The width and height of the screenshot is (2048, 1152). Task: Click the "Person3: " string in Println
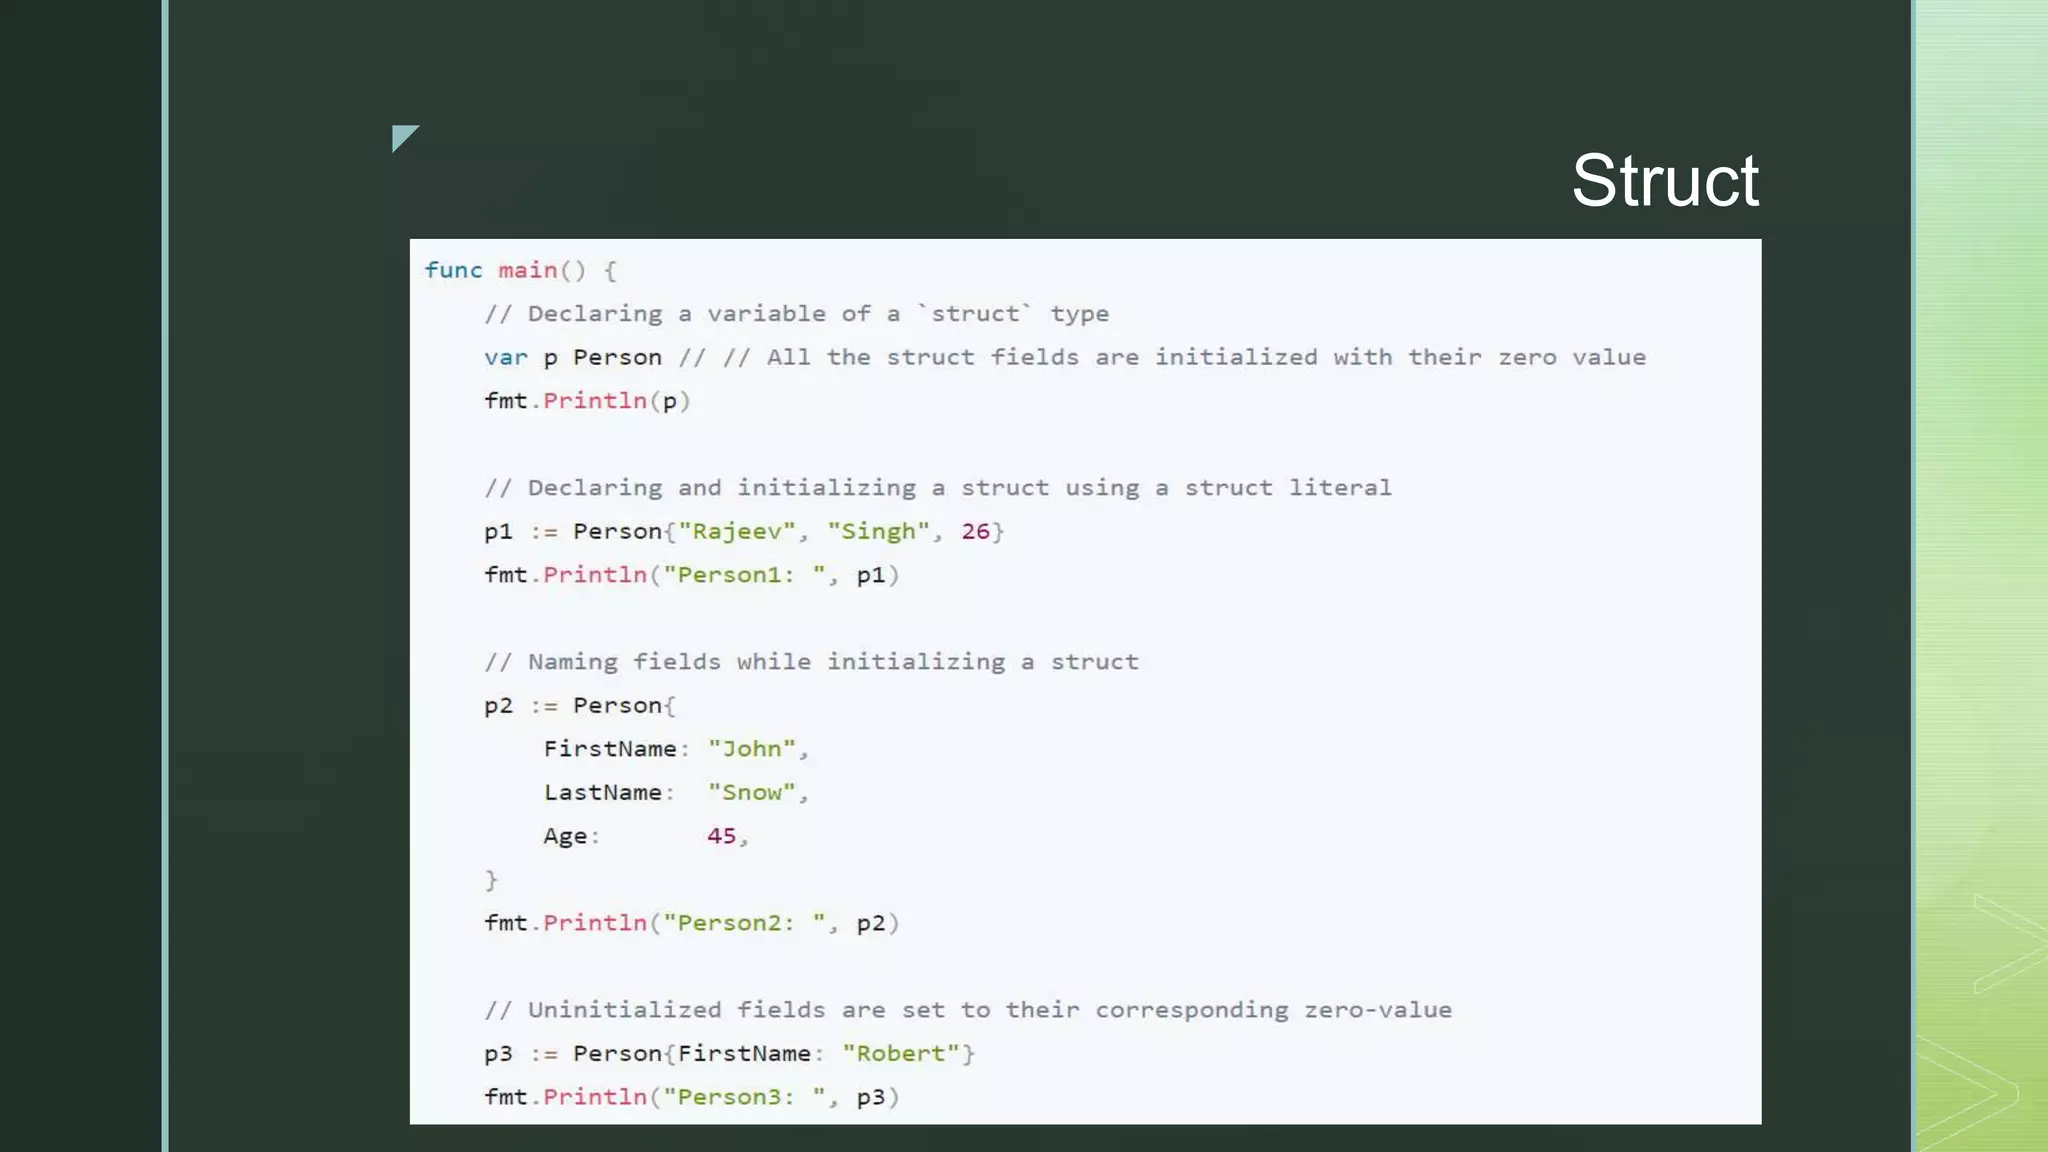point(744,1097)
